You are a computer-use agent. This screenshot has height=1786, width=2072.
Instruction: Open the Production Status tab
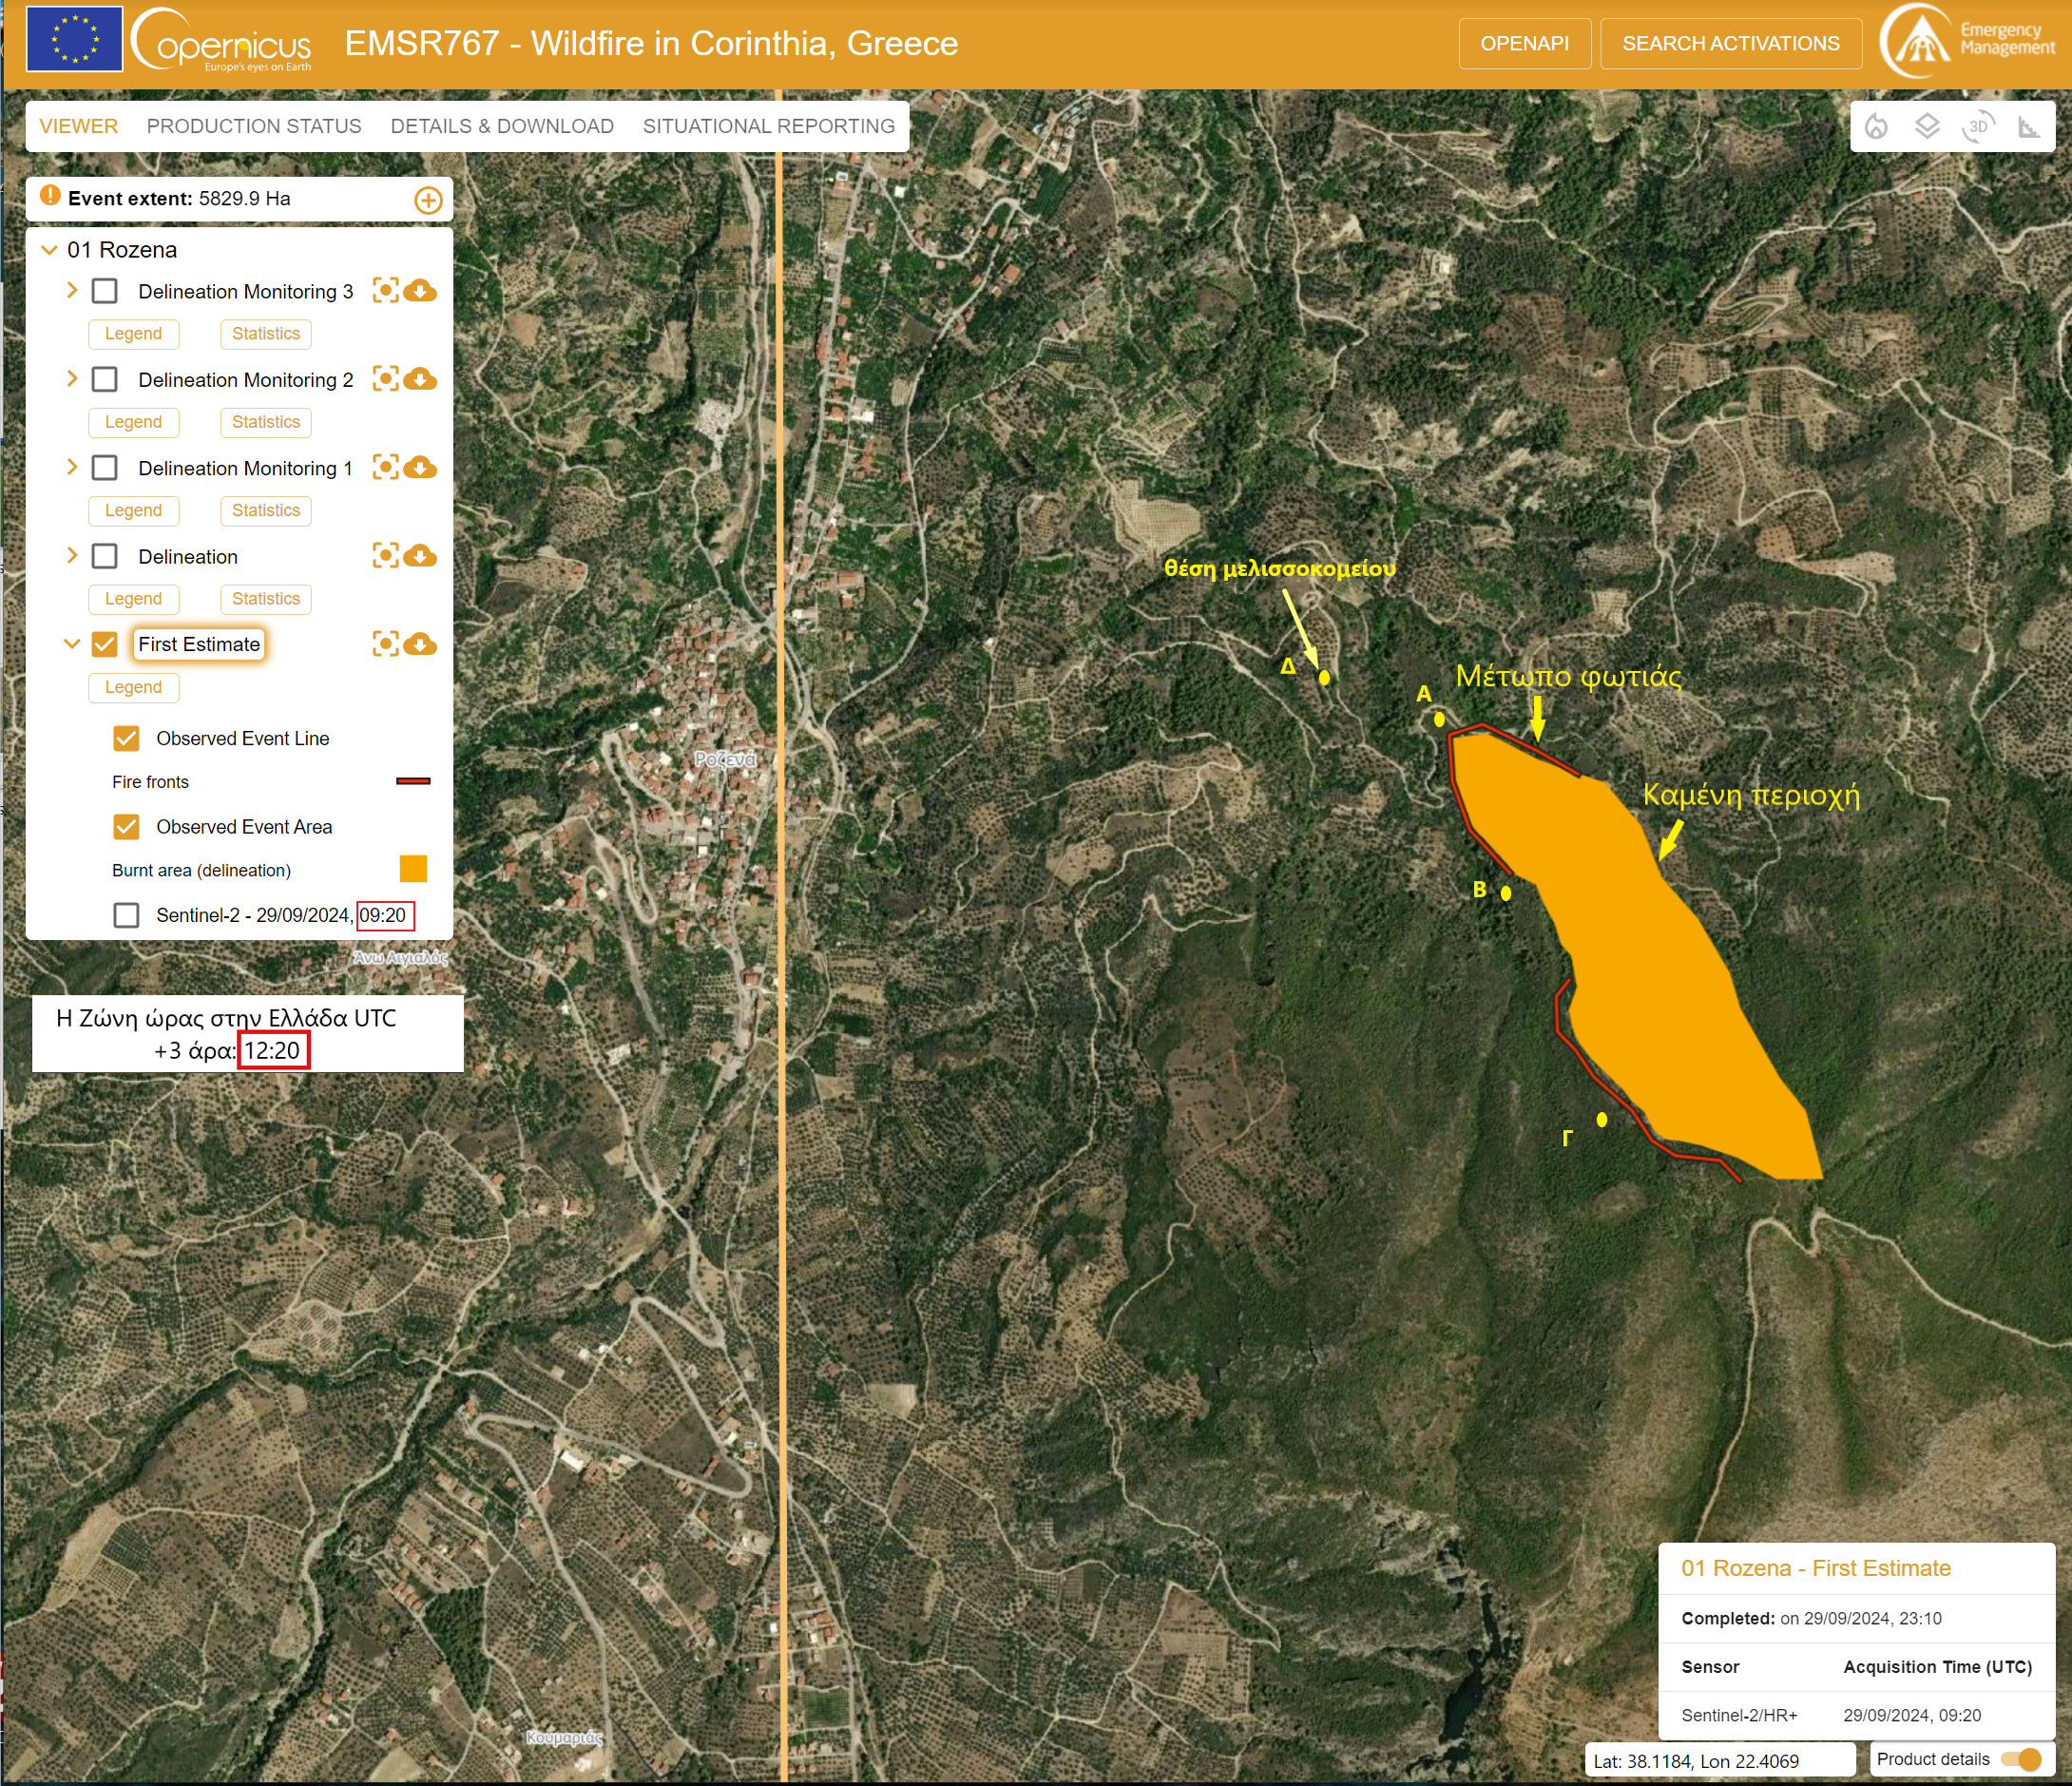[x=254, y=126]
